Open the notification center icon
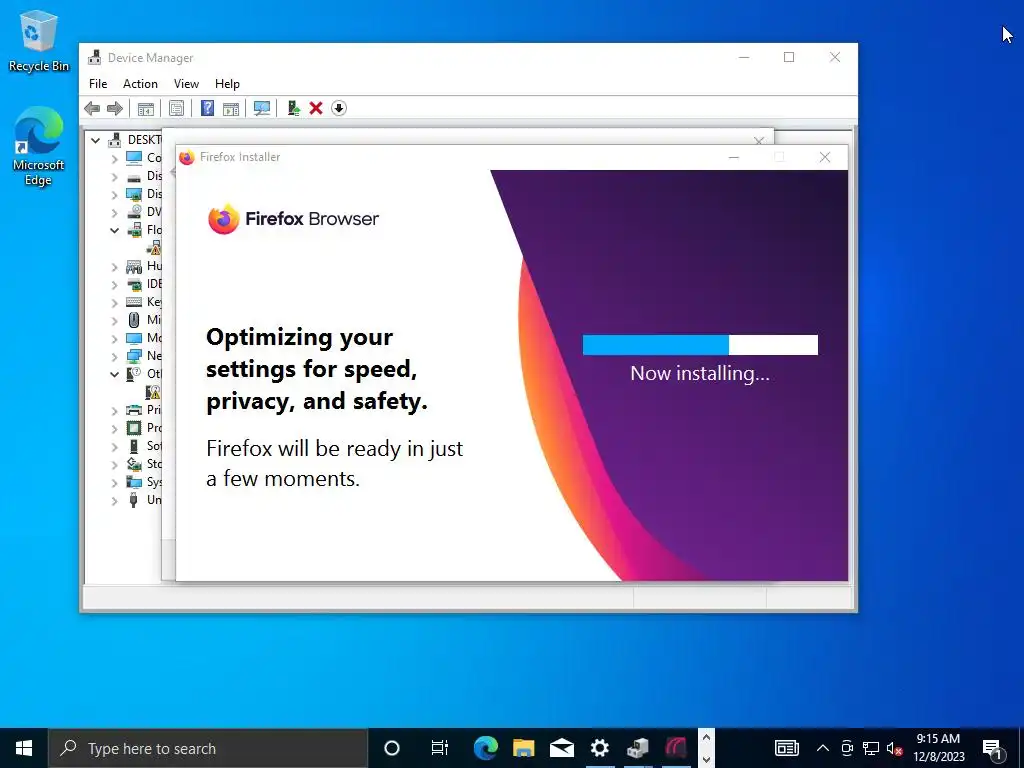The width and height of the screenshot is (1024, 768). [x=993, y=748]
